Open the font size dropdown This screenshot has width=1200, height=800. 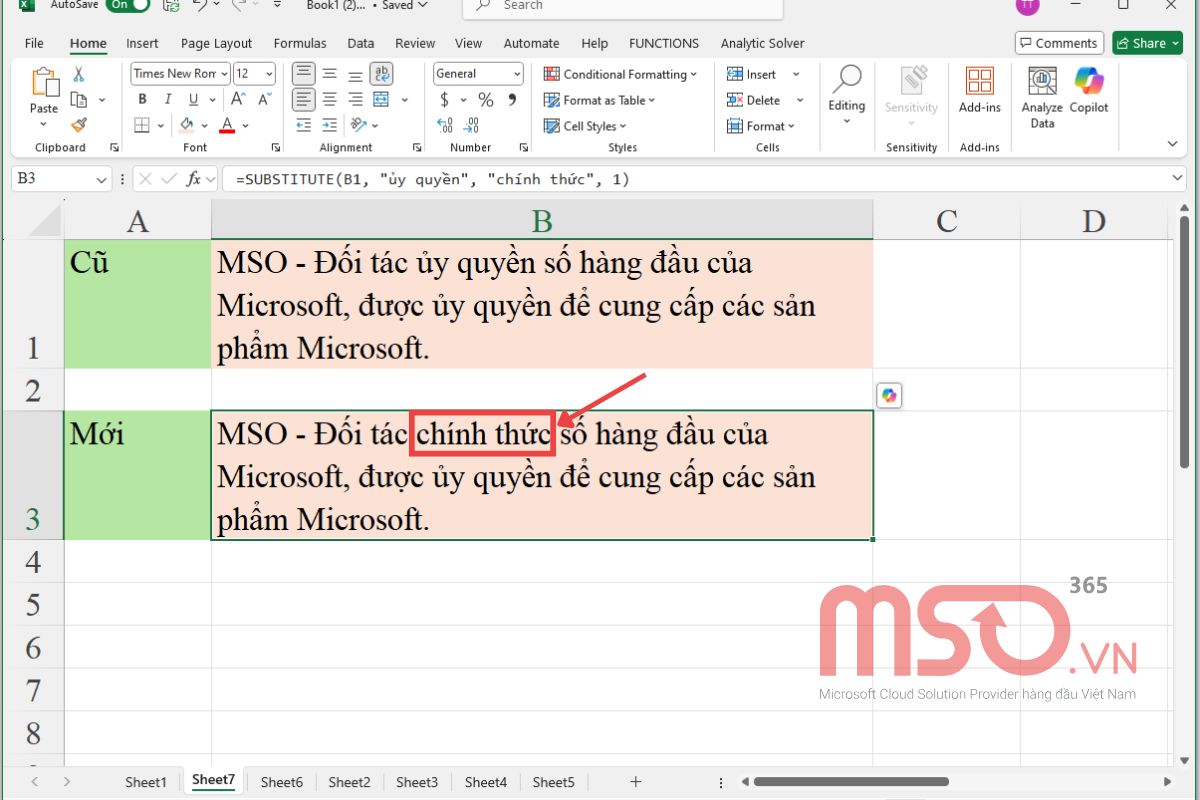(269, 74)
